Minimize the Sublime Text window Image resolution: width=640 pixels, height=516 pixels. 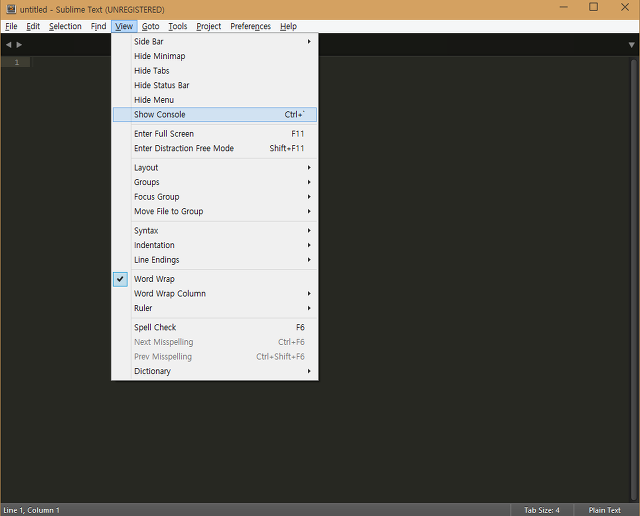(x=564, y=7)
